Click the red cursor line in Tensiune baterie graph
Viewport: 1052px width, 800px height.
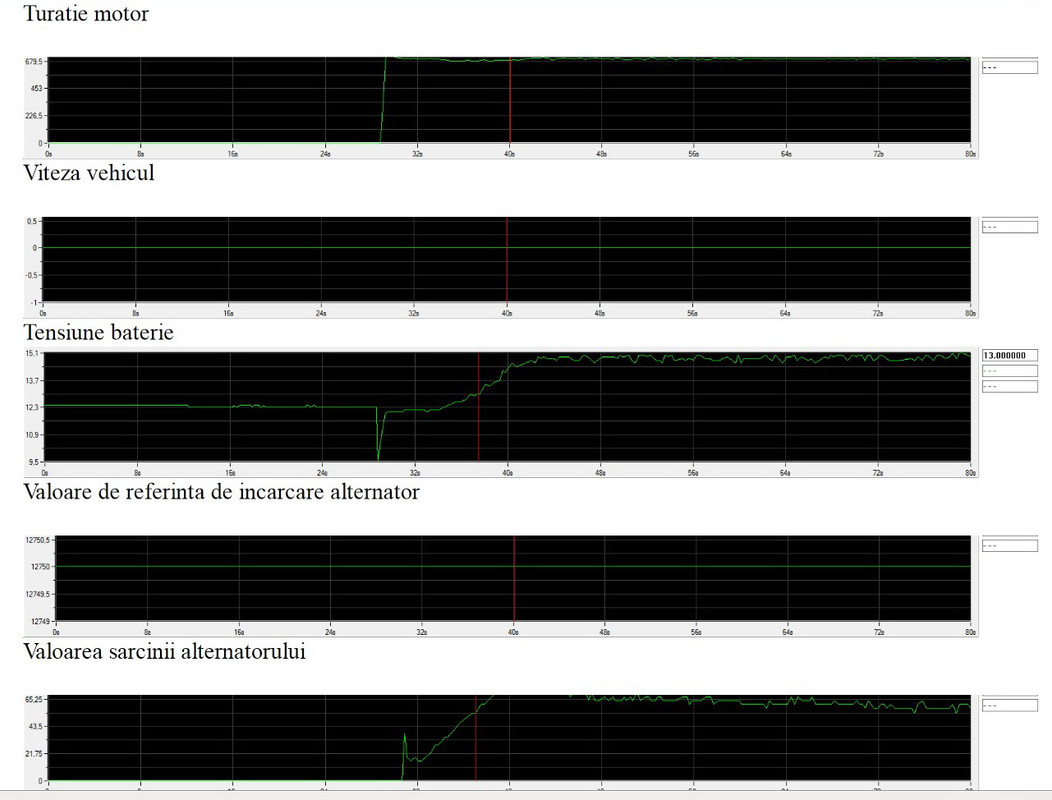(x=478, y=407)
